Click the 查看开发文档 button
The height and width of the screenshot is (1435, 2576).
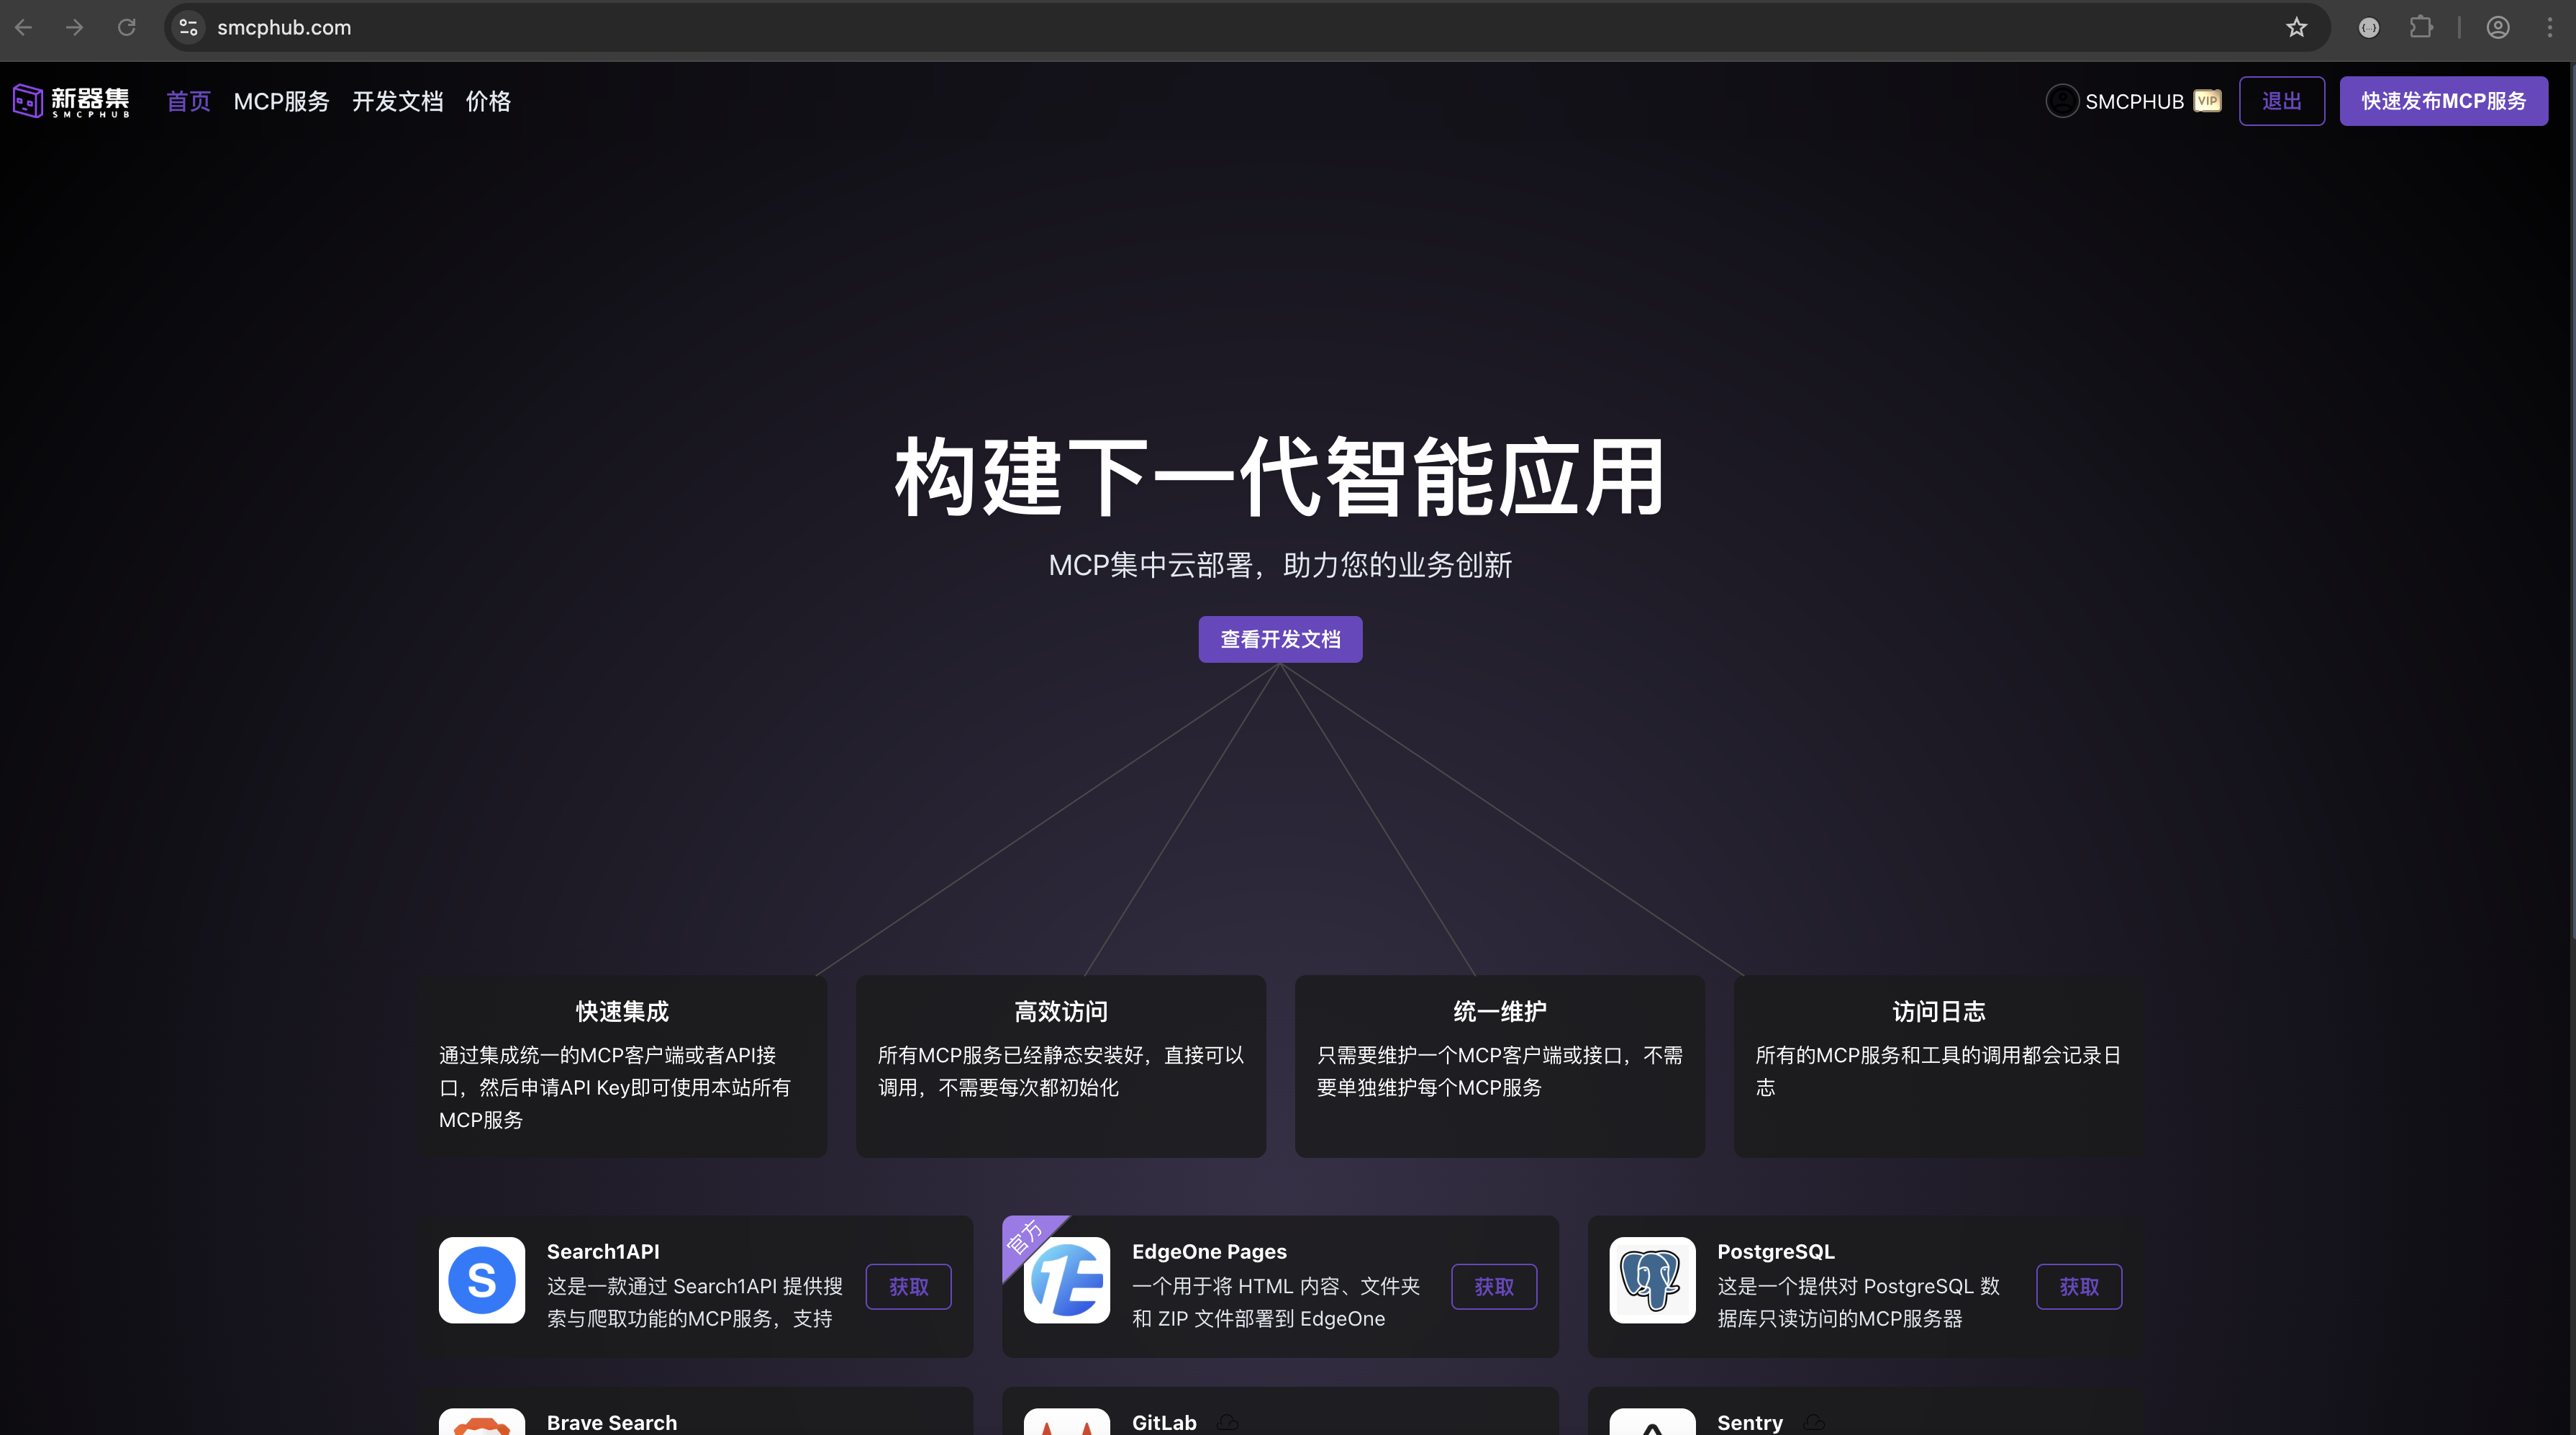click(x=1280, y=639)
